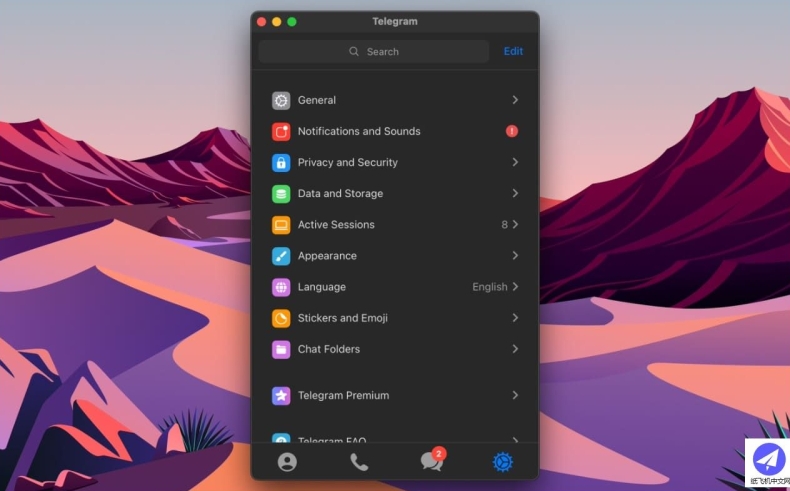Image resolution: width=790 pixels, height=491 pixels.
Task: Open the orange Active Sessions icon
Action: pos(281,225)
